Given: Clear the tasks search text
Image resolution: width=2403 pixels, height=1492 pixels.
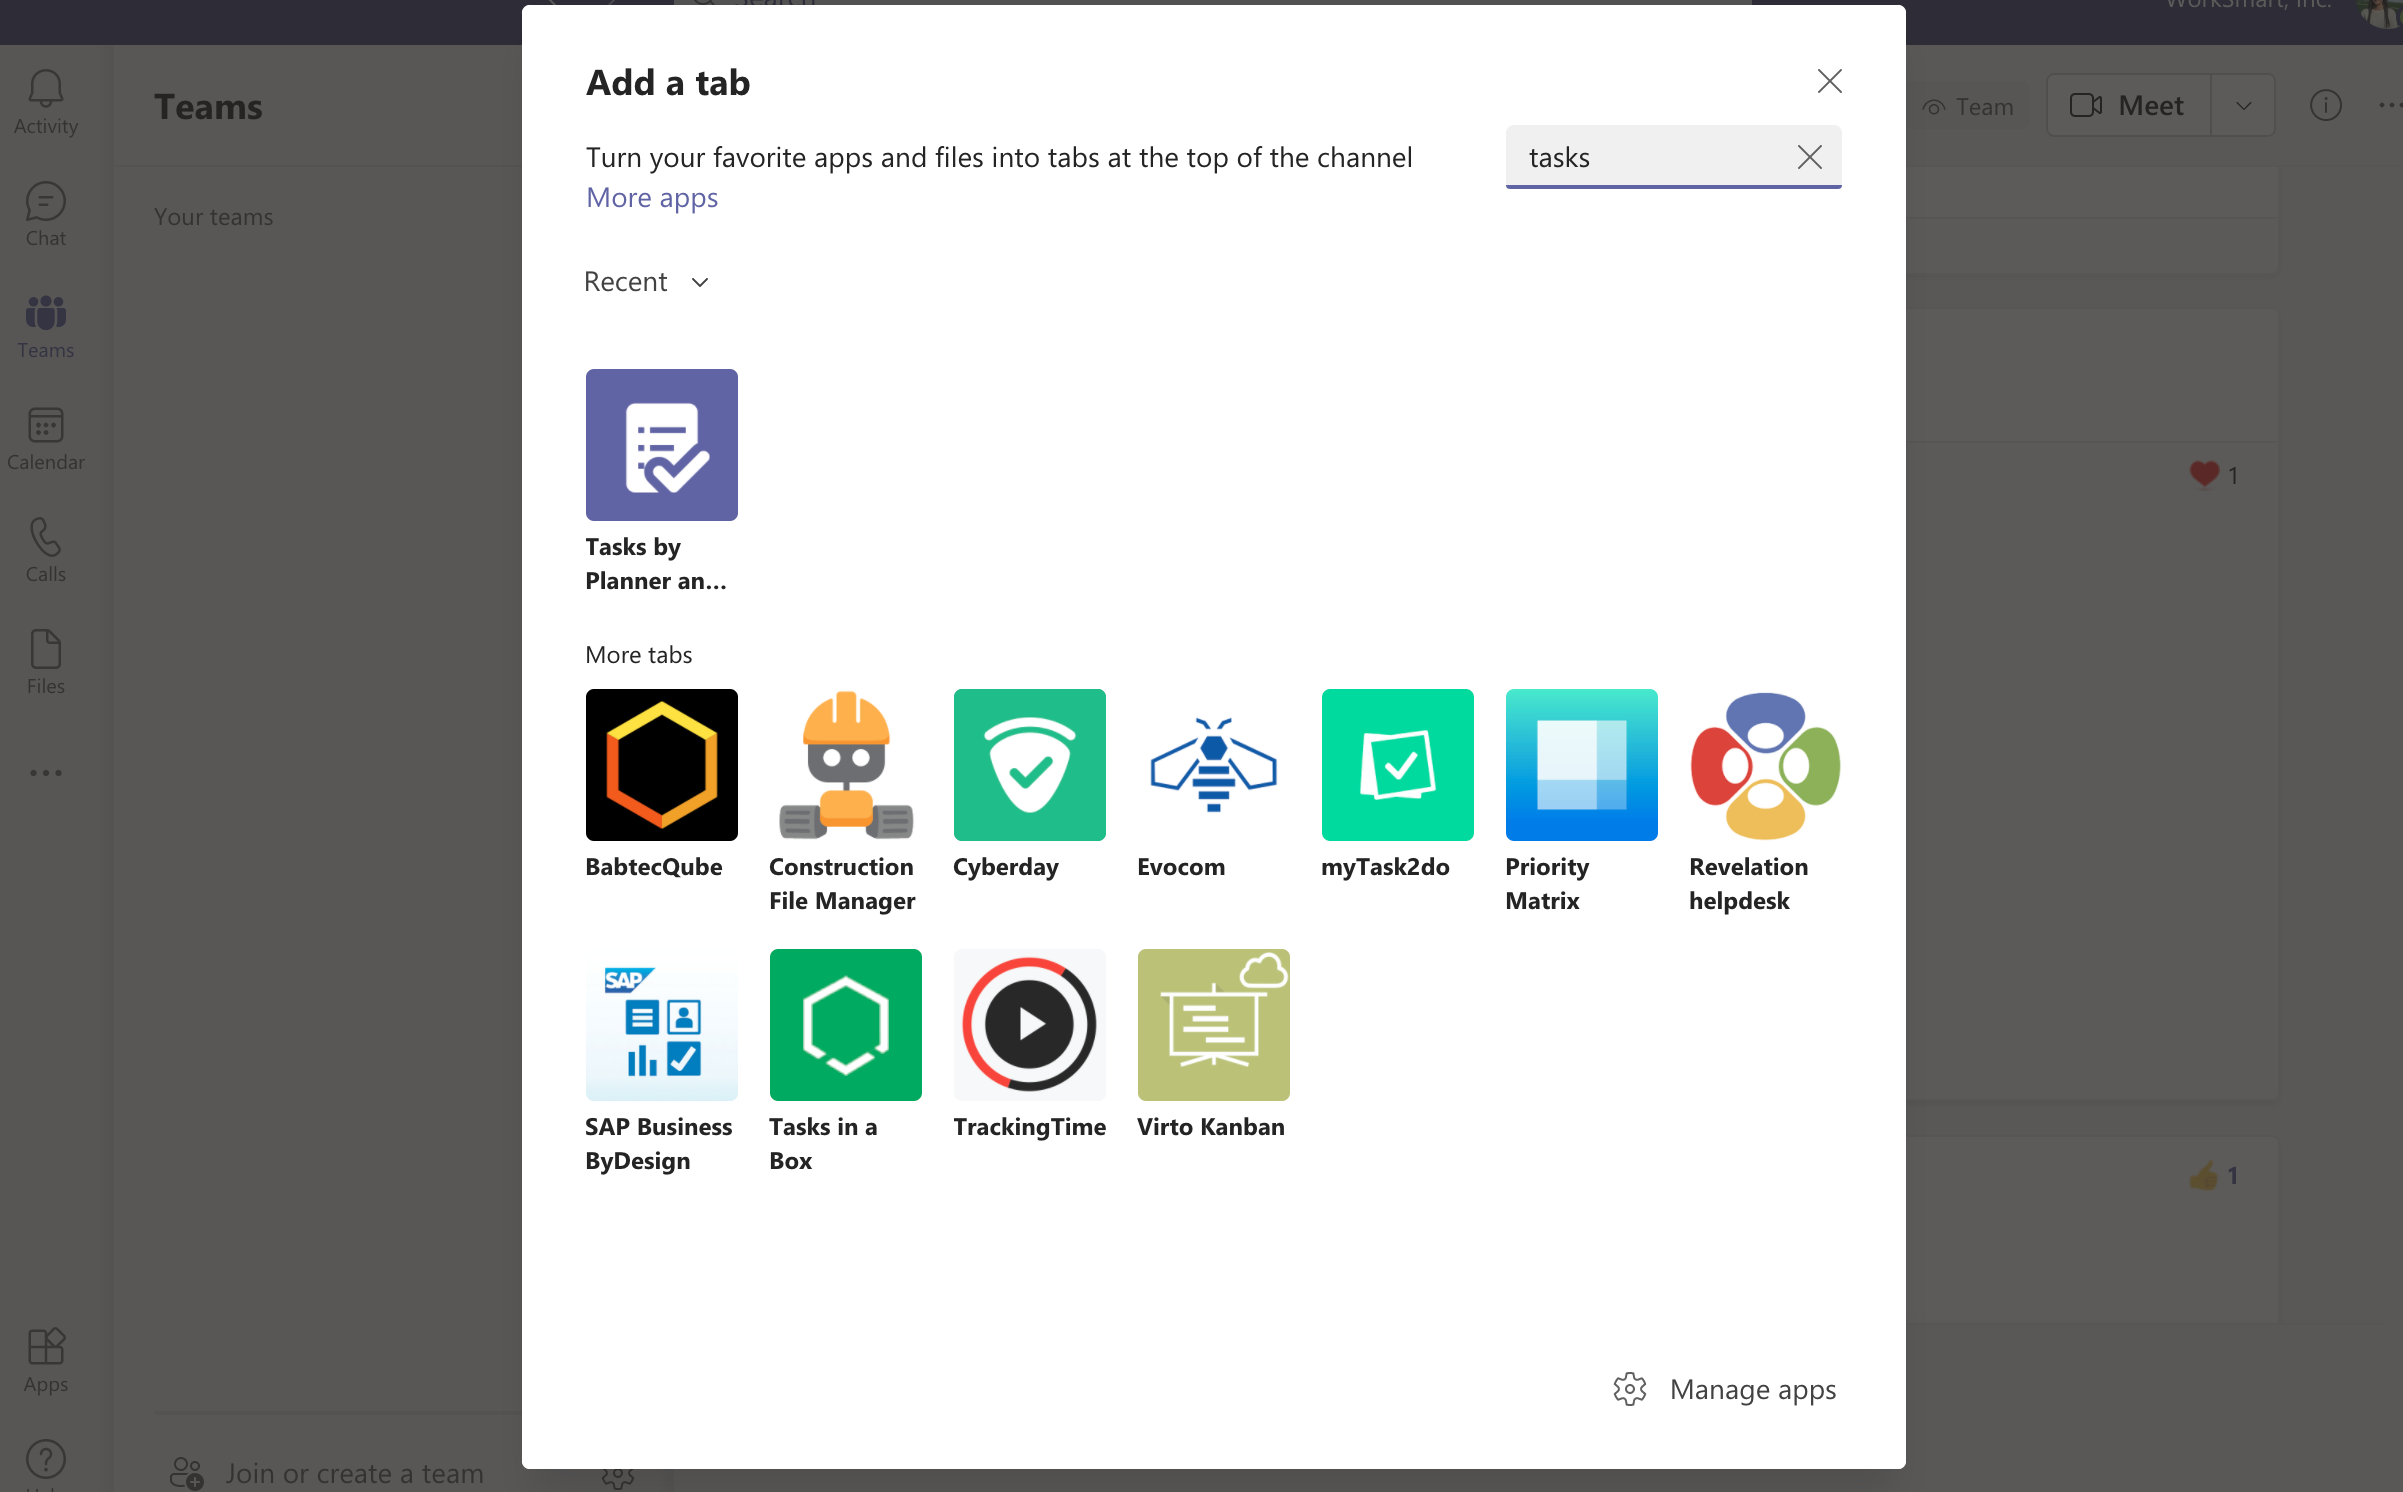Looking at the screenshot, I should tap(1809, 157).
